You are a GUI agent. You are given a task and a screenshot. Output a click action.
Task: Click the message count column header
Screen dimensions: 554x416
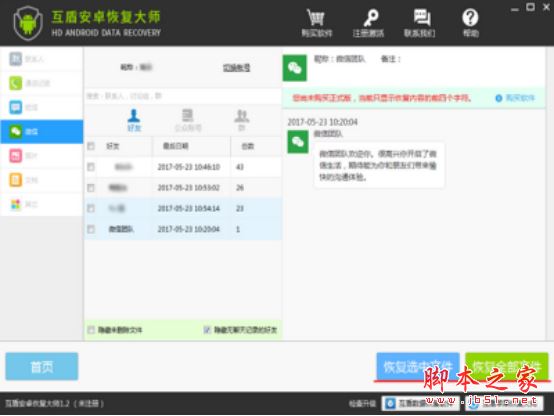(256, 146)
